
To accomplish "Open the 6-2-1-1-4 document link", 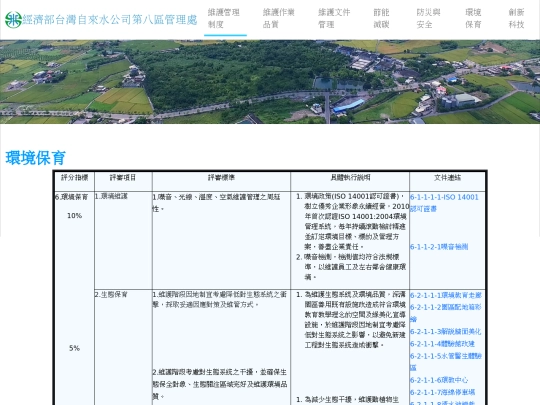I will tap(442, 344).
